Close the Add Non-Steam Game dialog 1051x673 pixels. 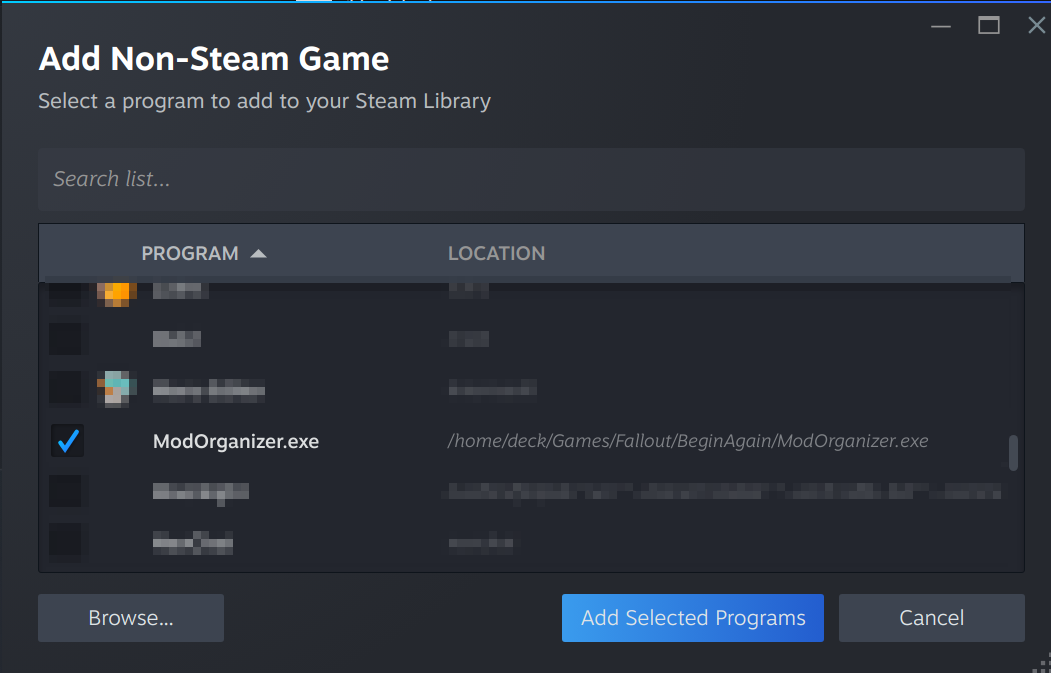[x=1036, y=26]
